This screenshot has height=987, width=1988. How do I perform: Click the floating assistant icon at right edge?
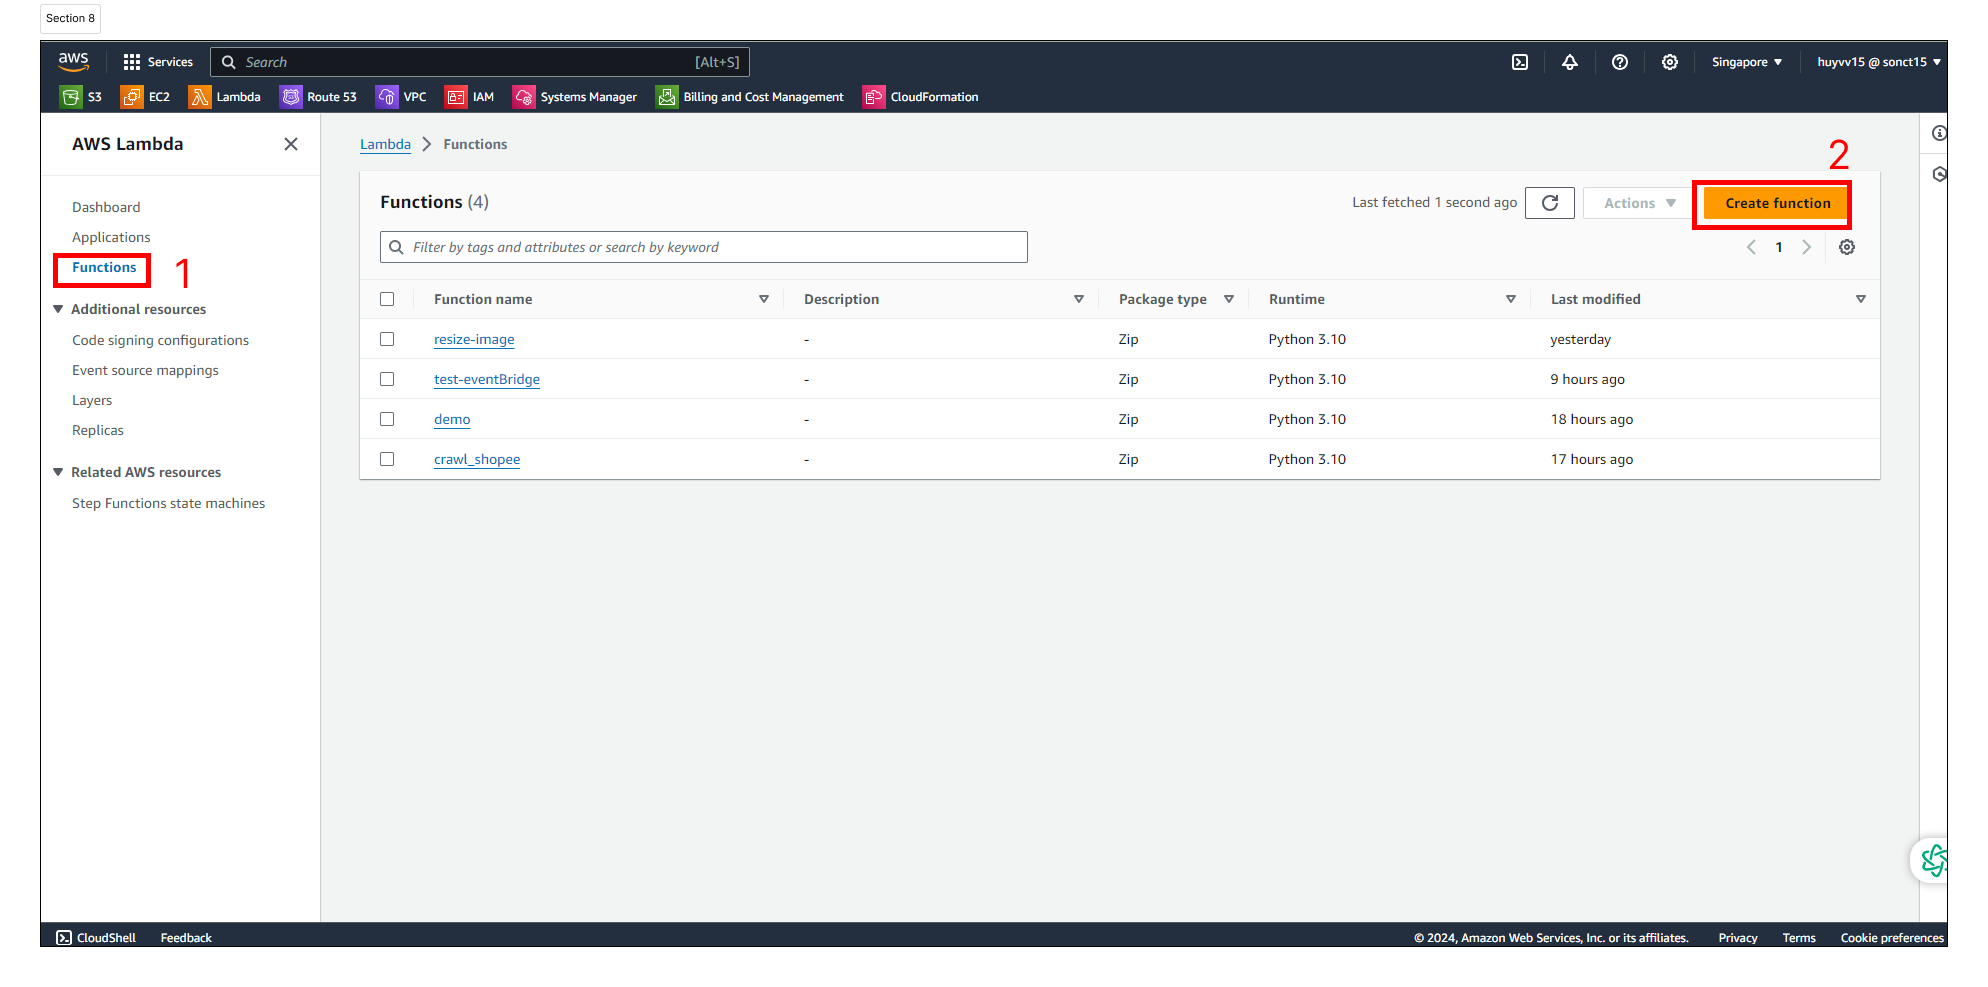click(x=1932, y=860)
